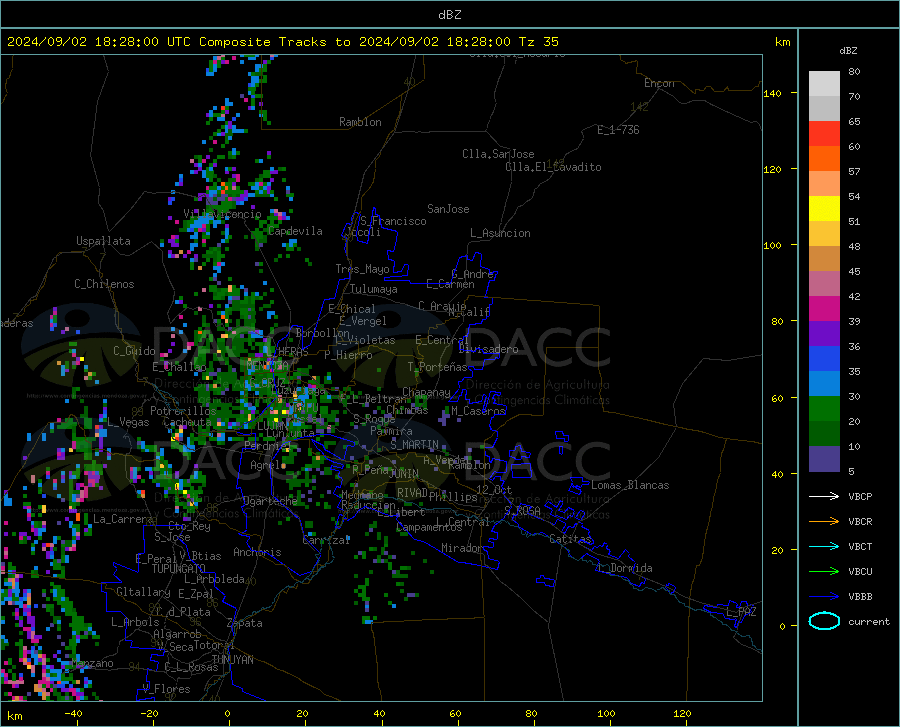Screen dimensions: 900x727
Task: Click the 'E_1-736' map label
Action: 618,130
